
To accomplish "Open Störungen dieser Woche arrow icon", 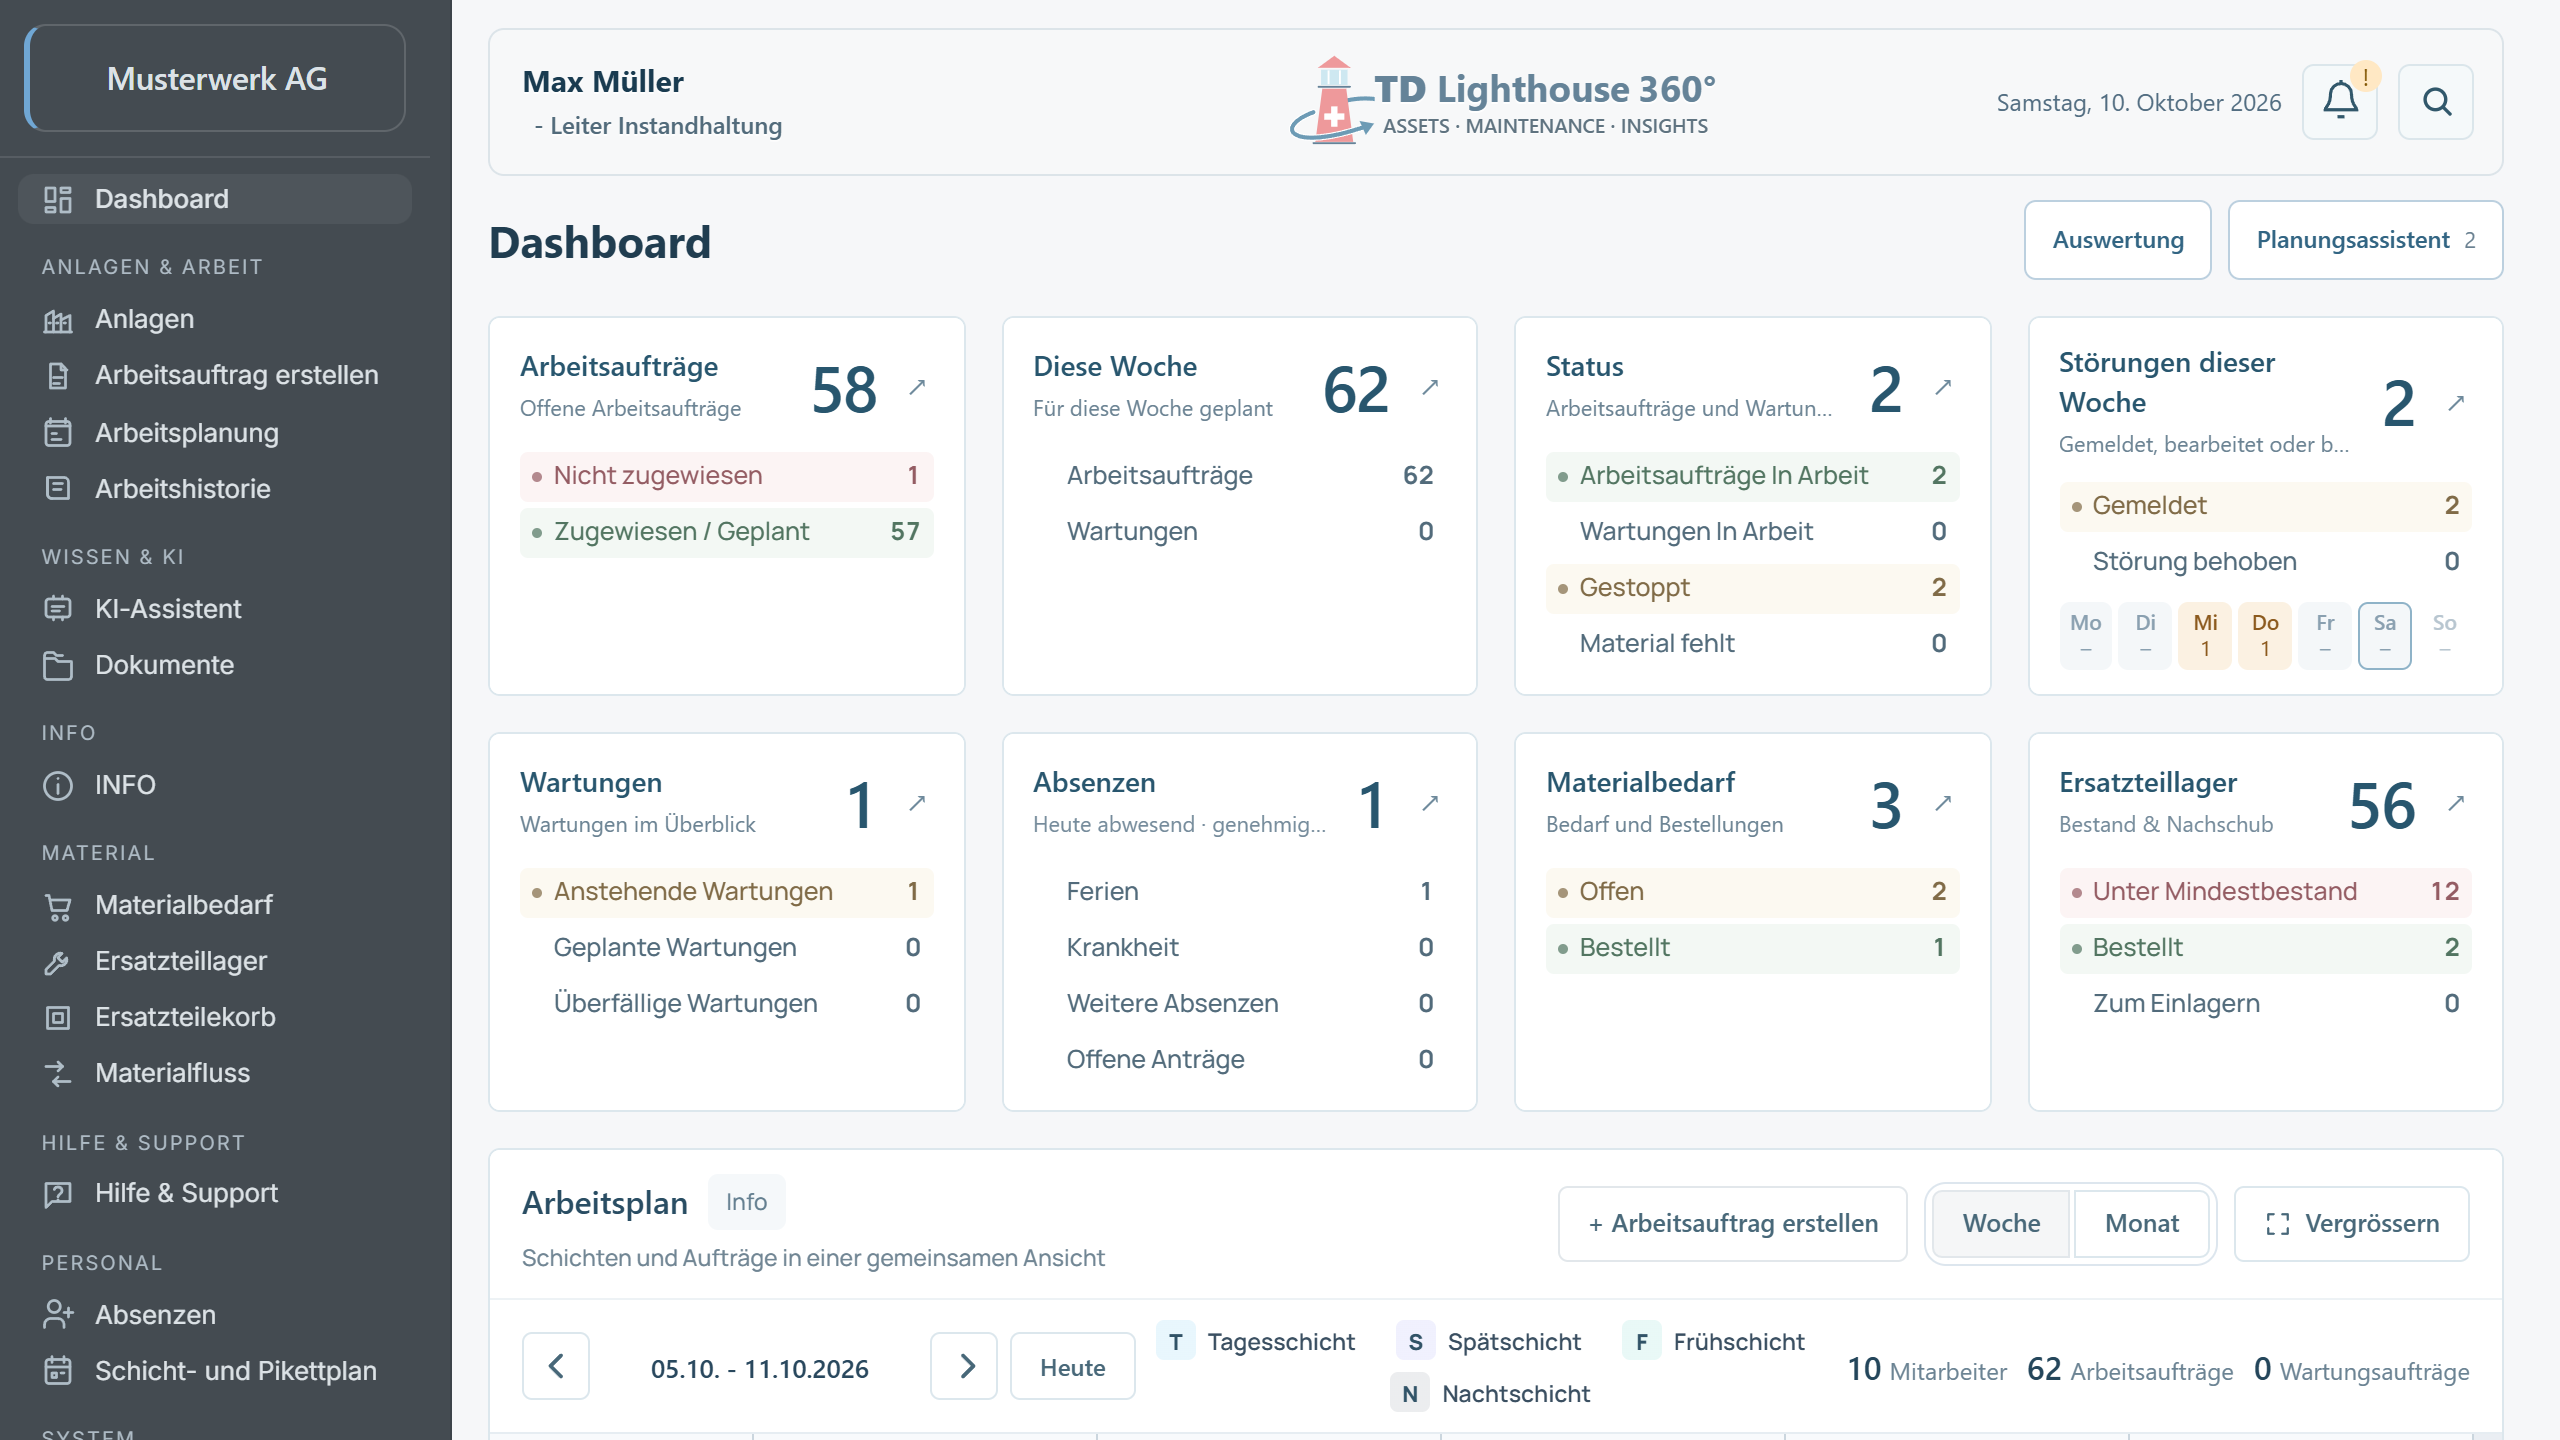I will coord(2456,403).
